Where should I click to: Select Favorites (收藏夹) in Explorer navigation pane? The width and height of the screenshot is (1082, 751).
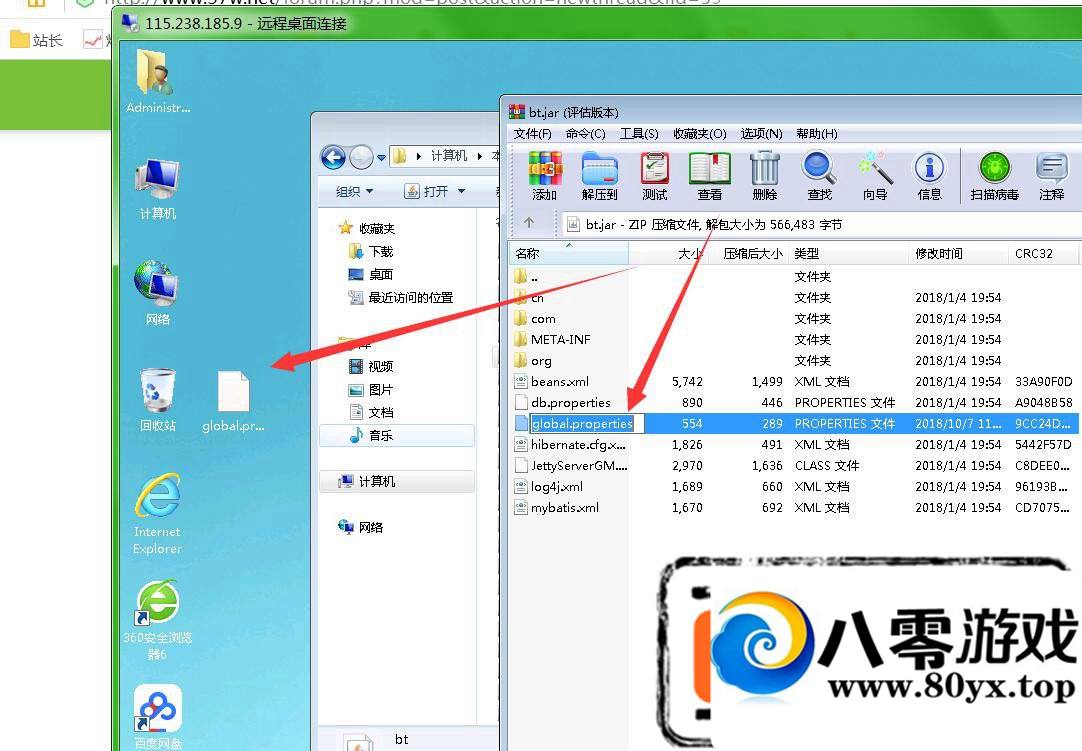coord(367,228)
